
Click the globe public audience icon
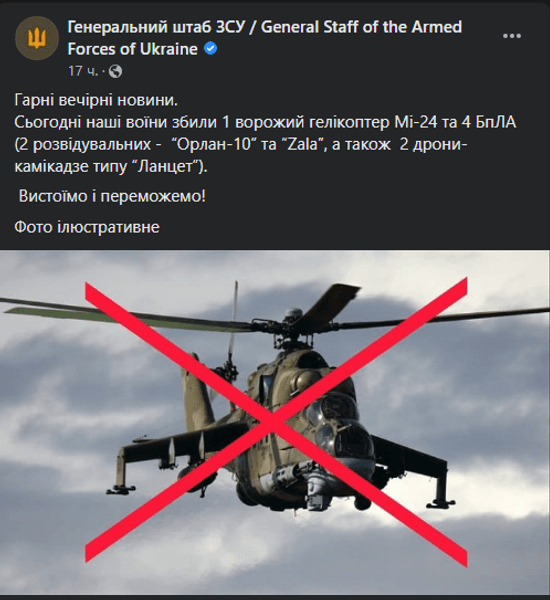[115, 71]
